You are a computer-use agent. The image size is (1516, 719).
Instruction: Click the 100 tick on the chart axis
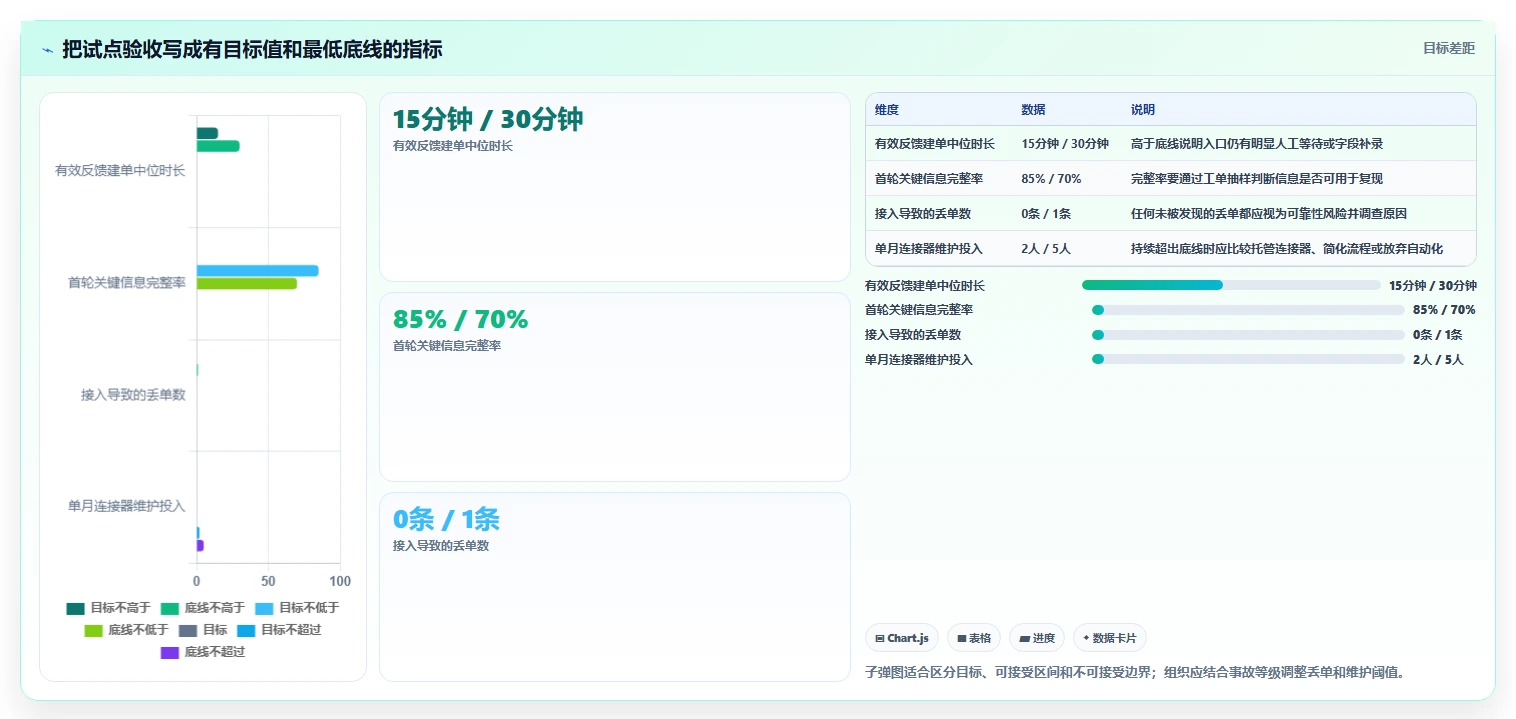pos(340,581)
